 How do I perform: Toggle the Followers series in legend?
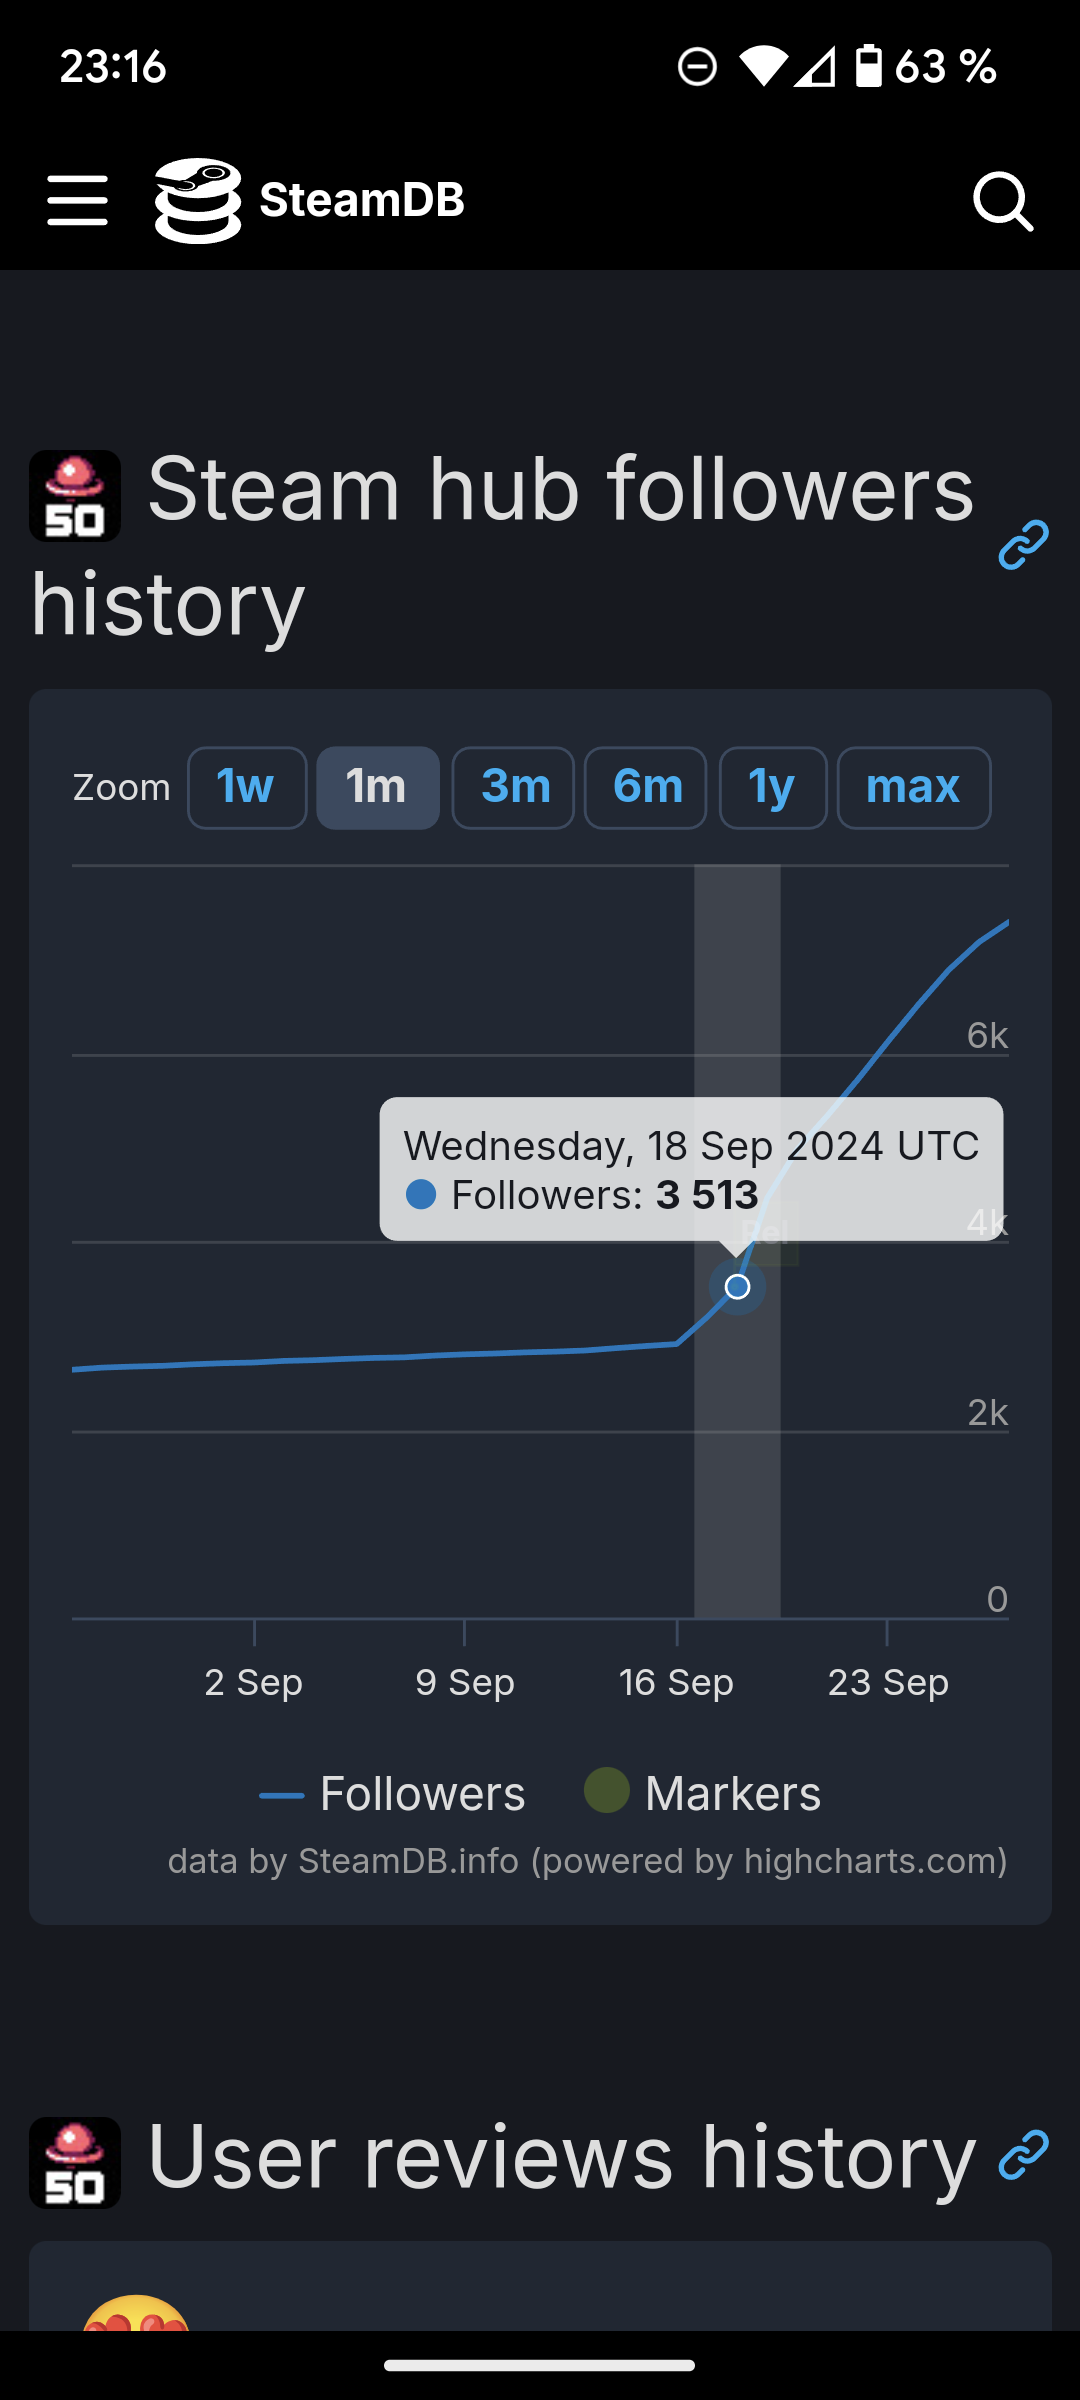(x=393, y=1794)
